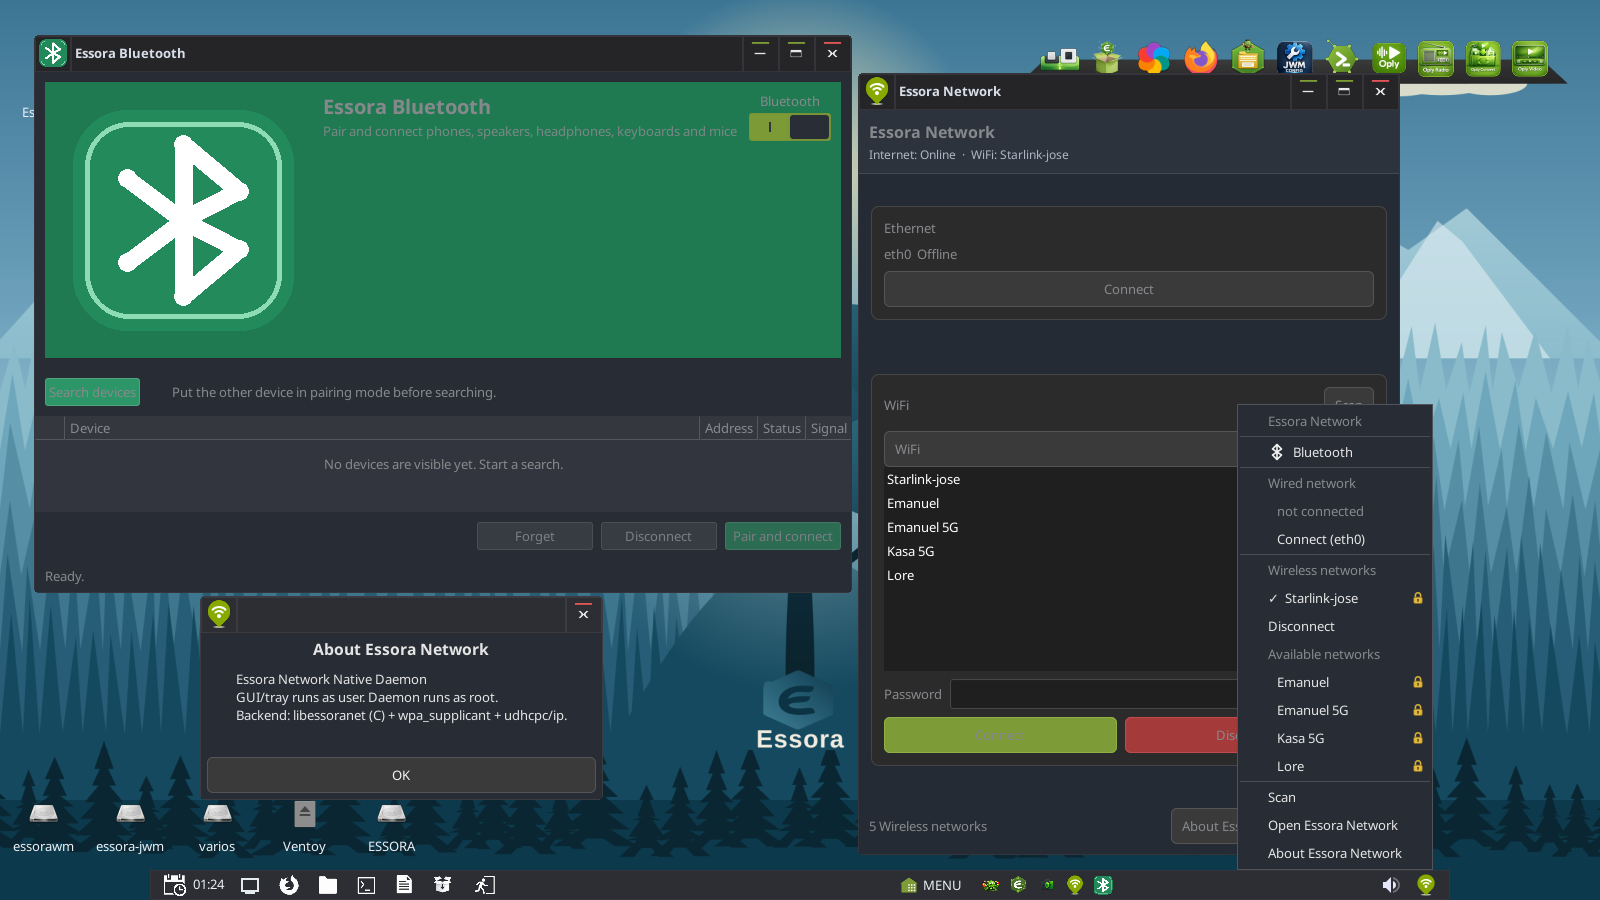The width and height of the screenshot is (1600, 900).
Task: Click Disconnect in the Bluetooth window
Action: [658, 536]
